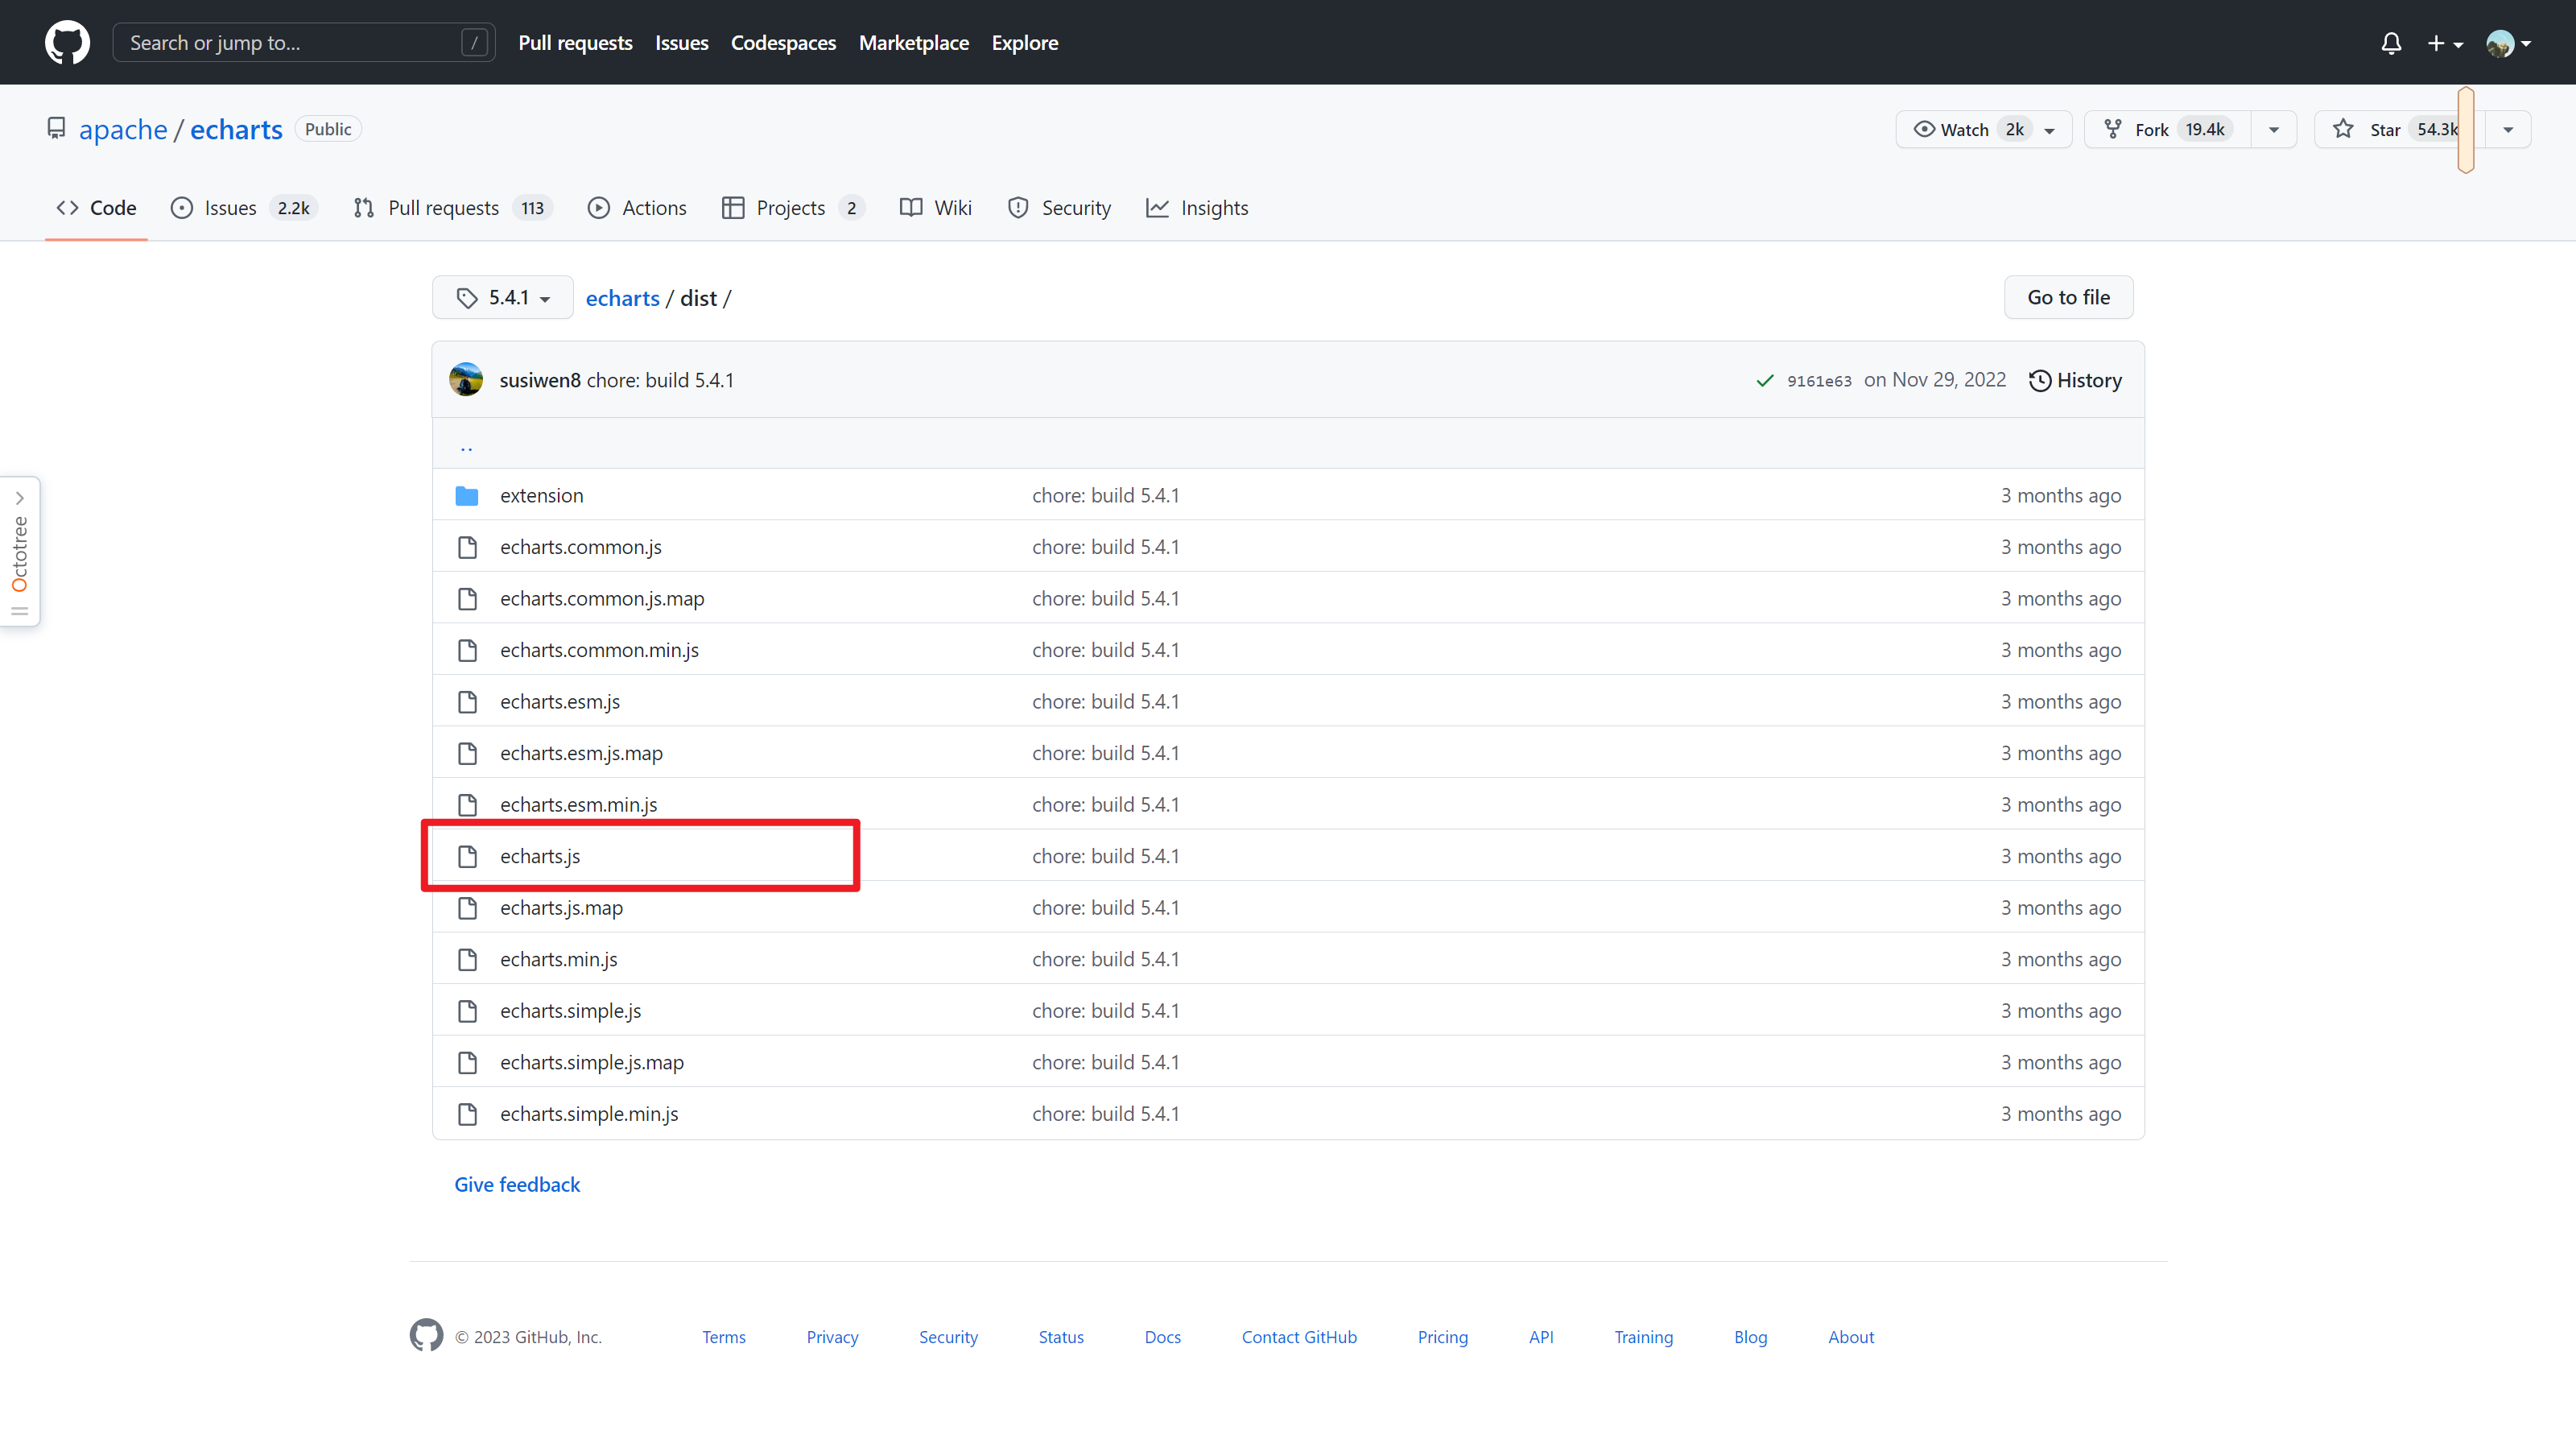Open the notifications bell
2576x1443 pixels.
pos(2391,43)
